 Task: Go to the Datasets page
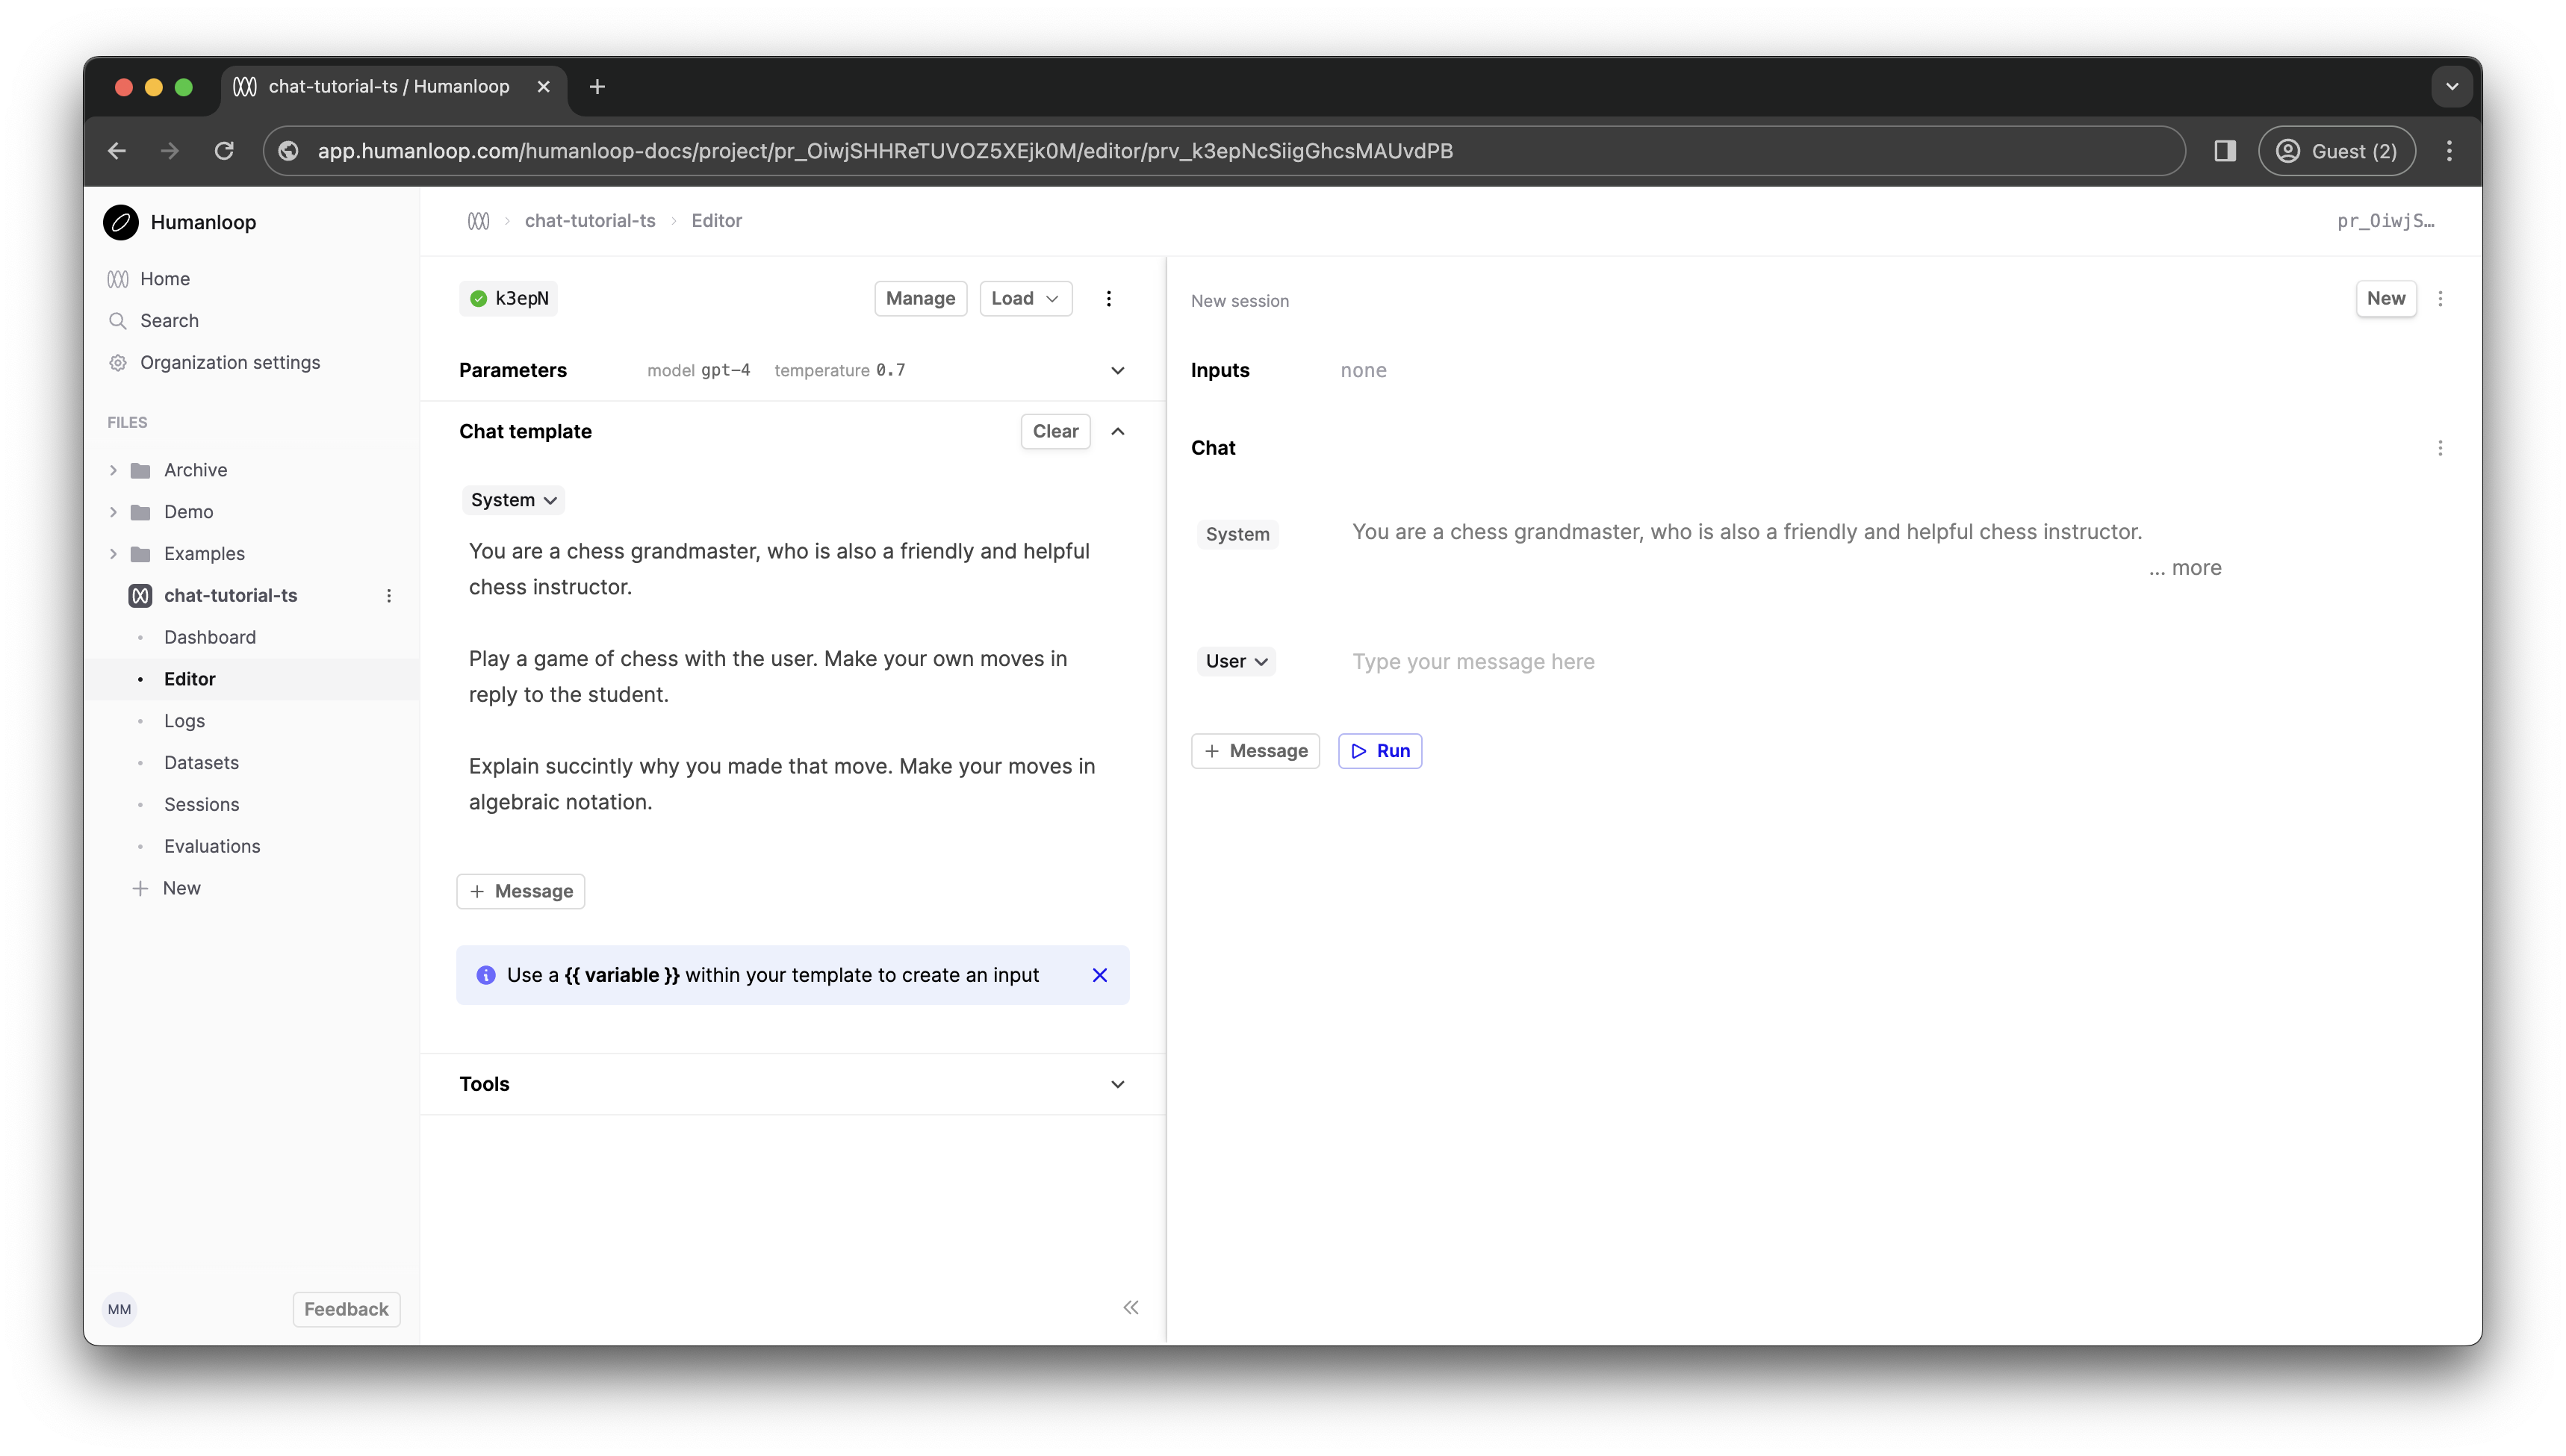pos(201,764)
